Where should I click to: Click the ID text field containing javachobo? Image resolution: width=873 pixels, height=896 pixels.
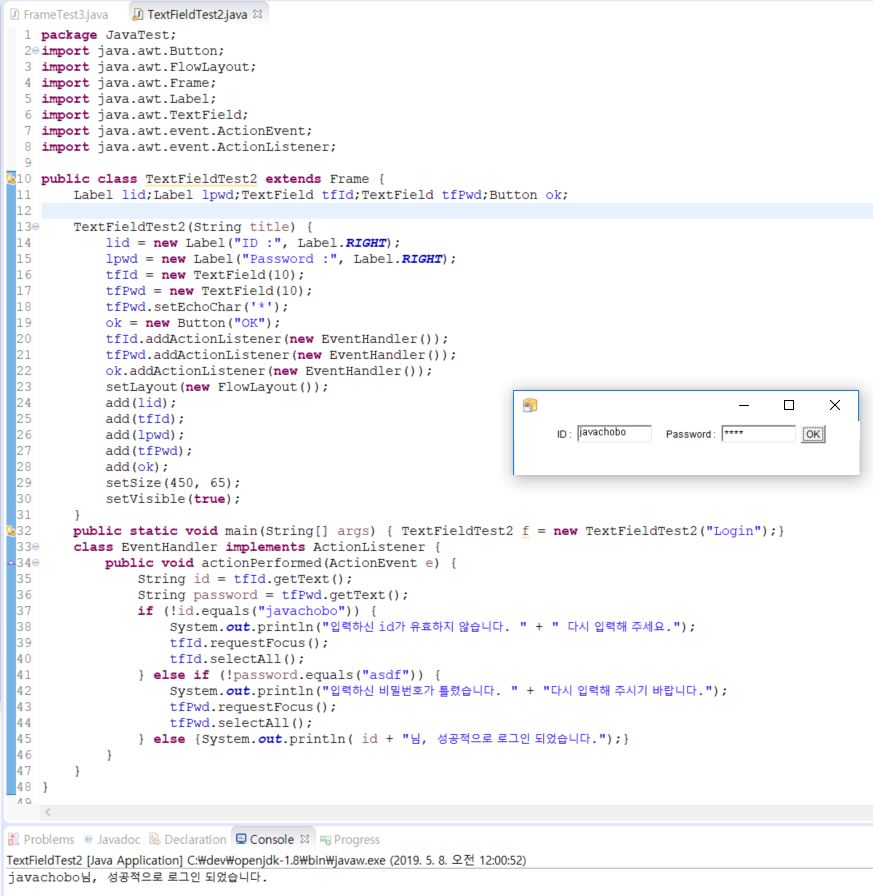coord(614,433)
